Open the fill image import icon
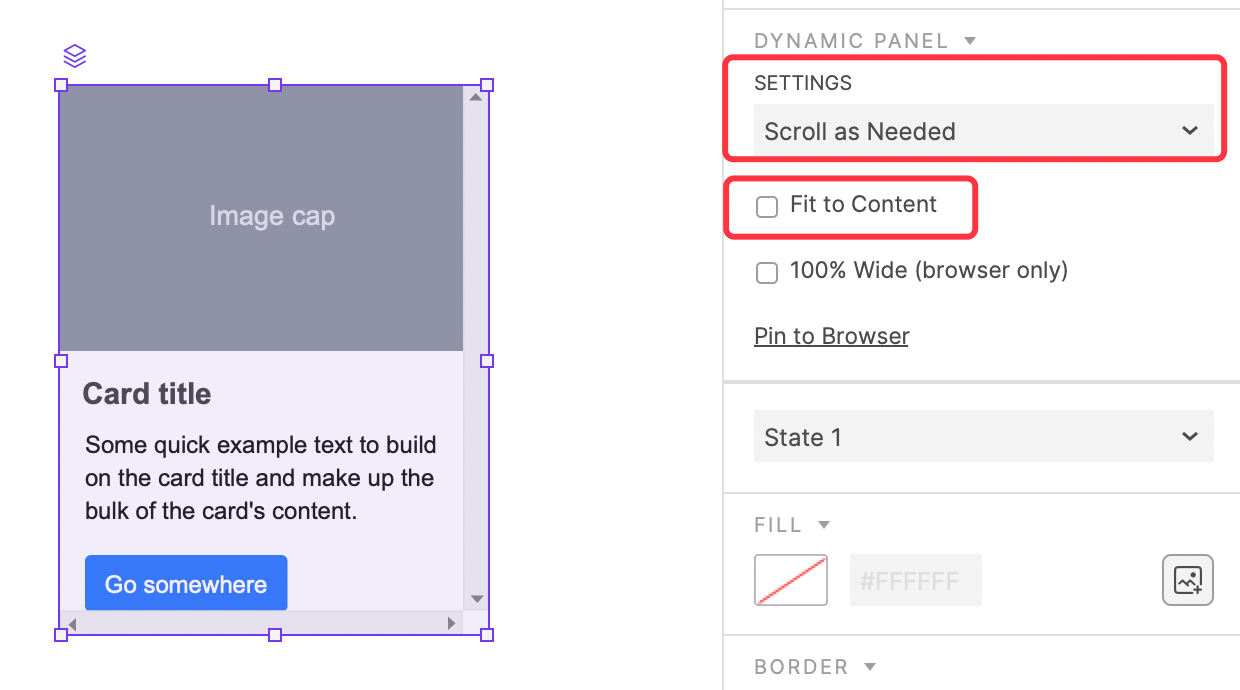This screenshot has height=690, width=1240. [x=1188, y=580]
